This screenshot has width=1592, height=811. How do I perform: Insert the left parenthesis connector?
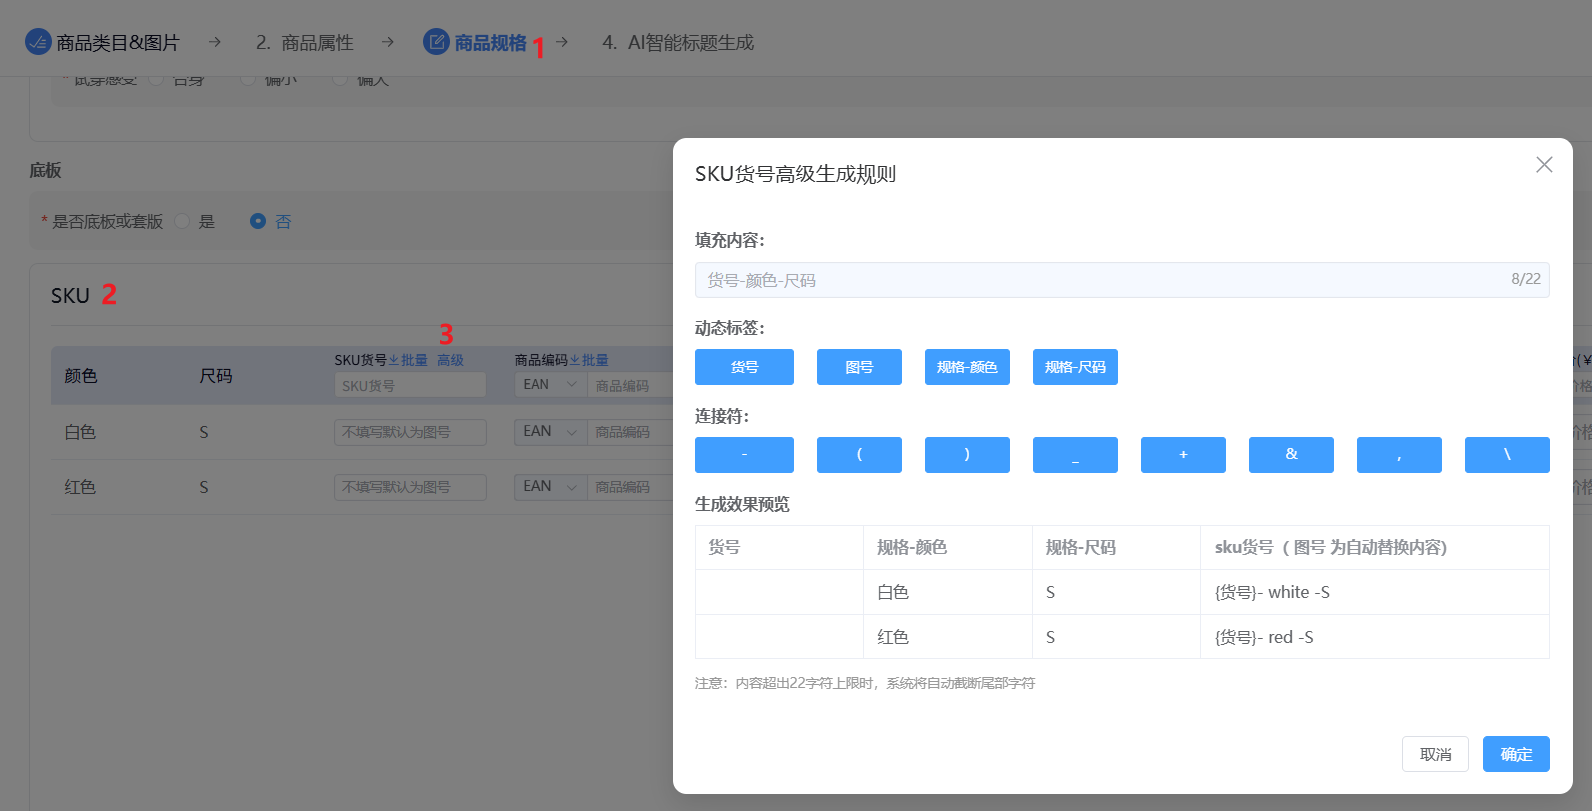pos(859,455)
